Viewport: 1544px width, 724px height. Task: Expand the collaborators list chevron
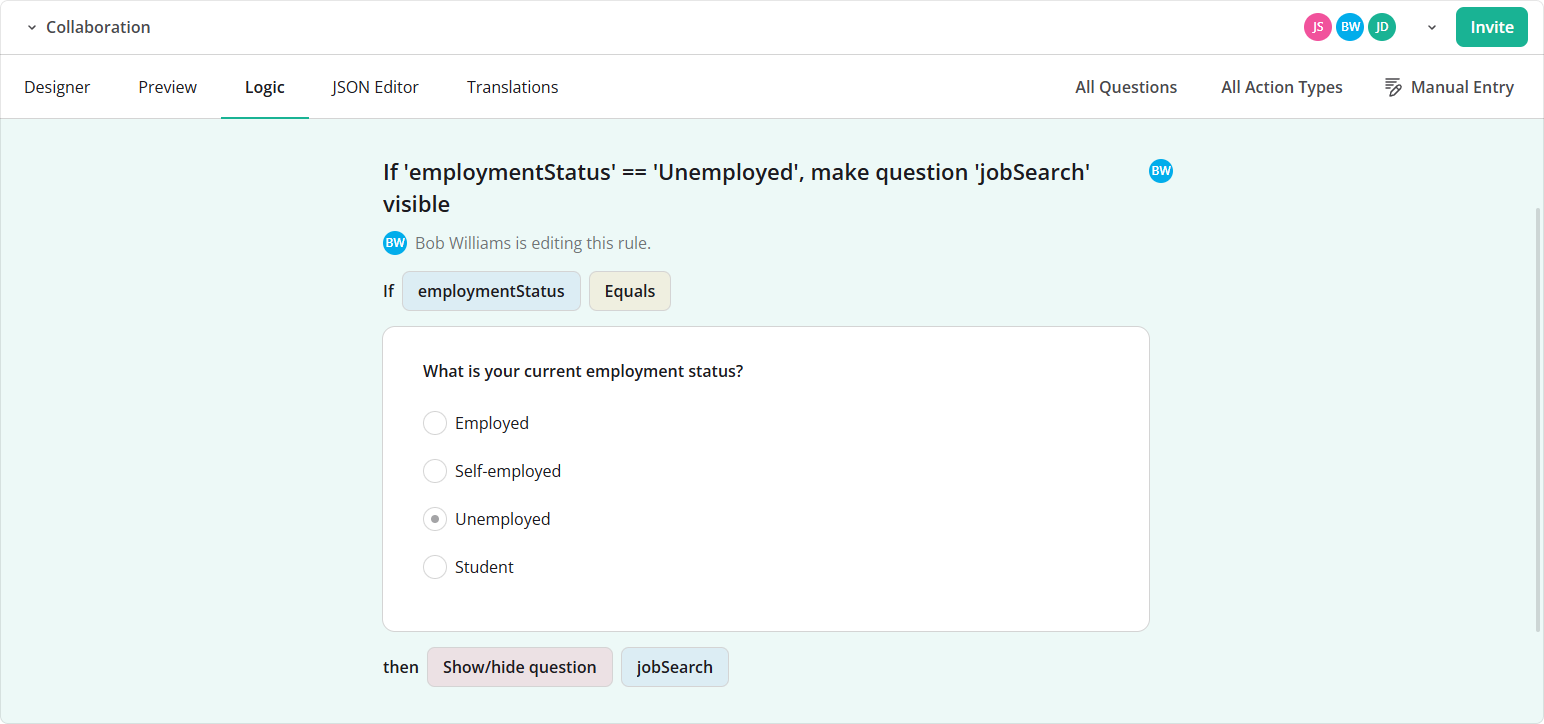tap(1432, 28)
